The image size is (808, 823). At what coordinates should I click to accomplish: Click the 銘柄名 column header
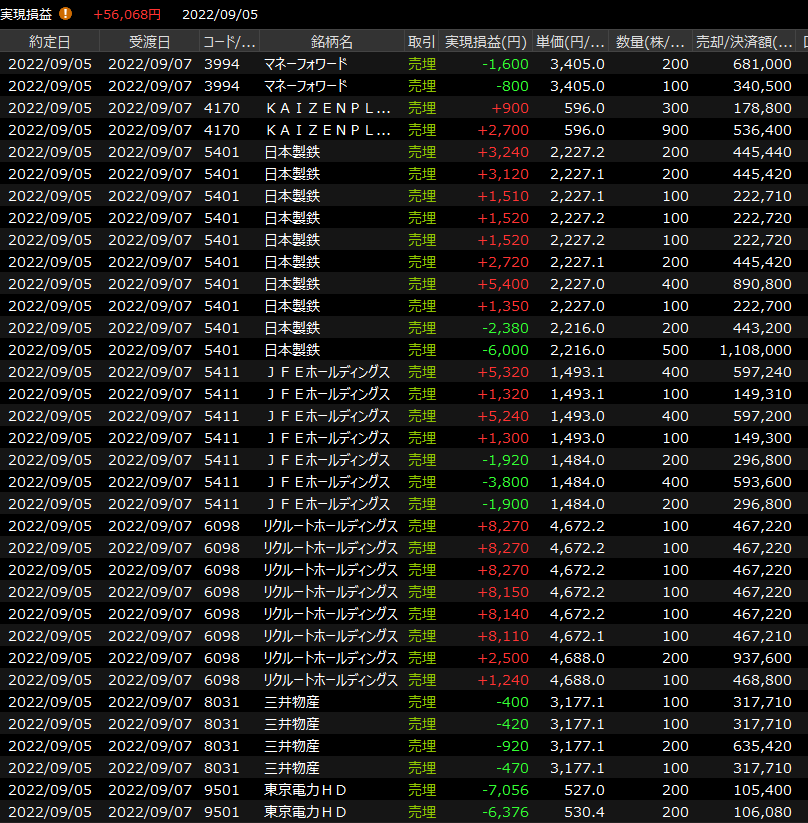[x=331, y=42]
